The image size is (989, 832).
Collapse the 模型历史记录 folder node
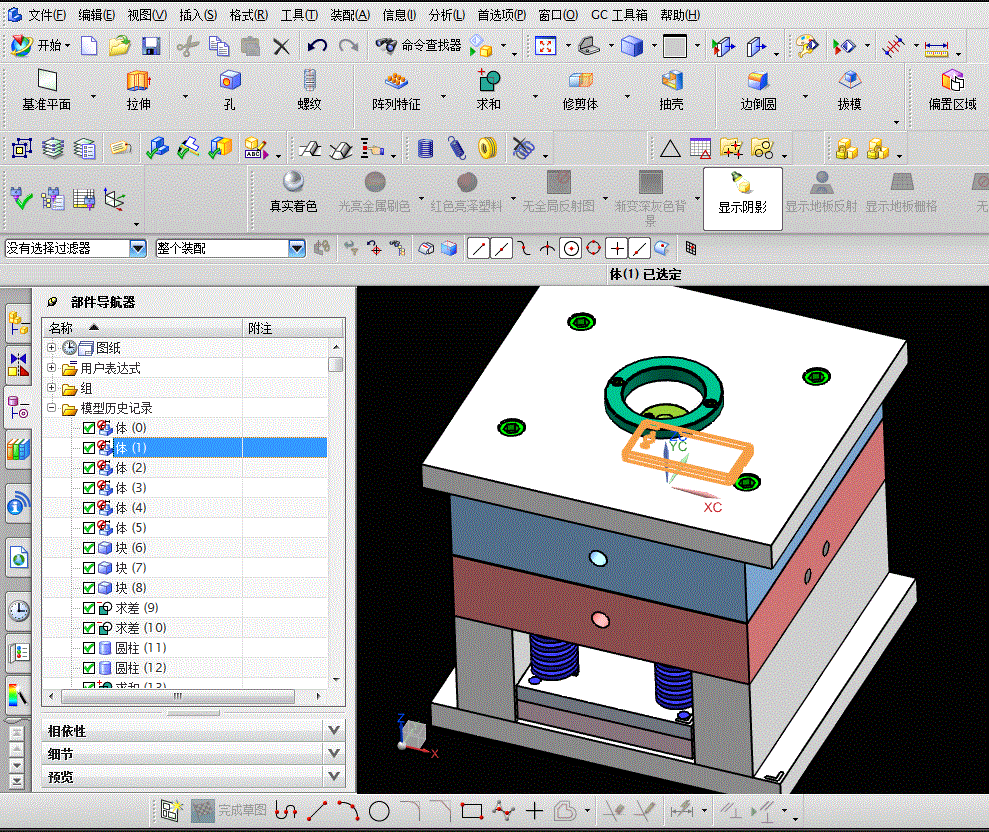[x=52, y=407]
